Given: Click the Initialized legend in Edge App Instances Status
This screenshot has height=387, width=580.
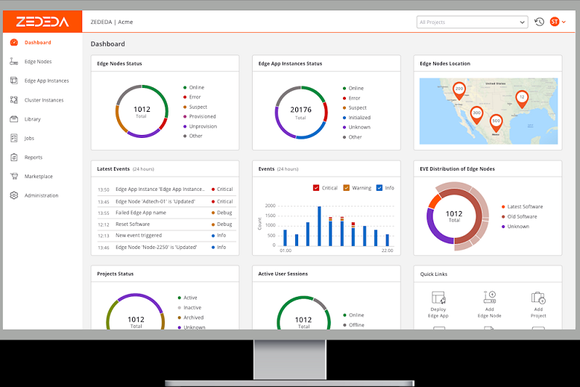Looking at the screenshot, I should (x=357, y=118).
